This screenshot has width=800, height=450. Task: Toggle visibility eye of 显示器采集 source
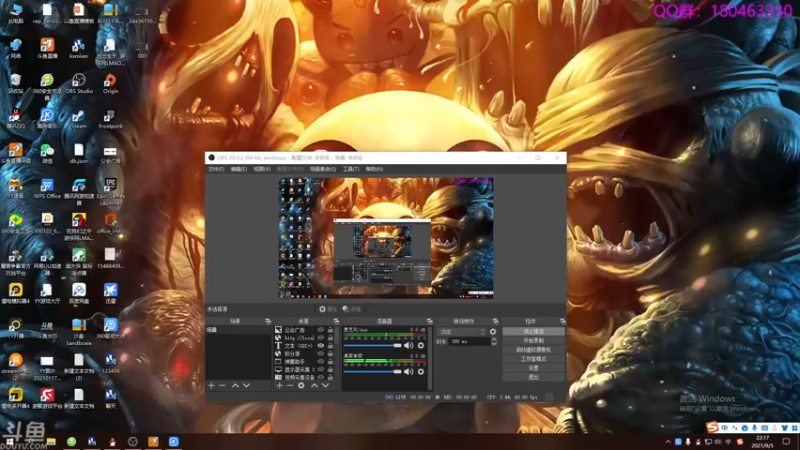321,369
